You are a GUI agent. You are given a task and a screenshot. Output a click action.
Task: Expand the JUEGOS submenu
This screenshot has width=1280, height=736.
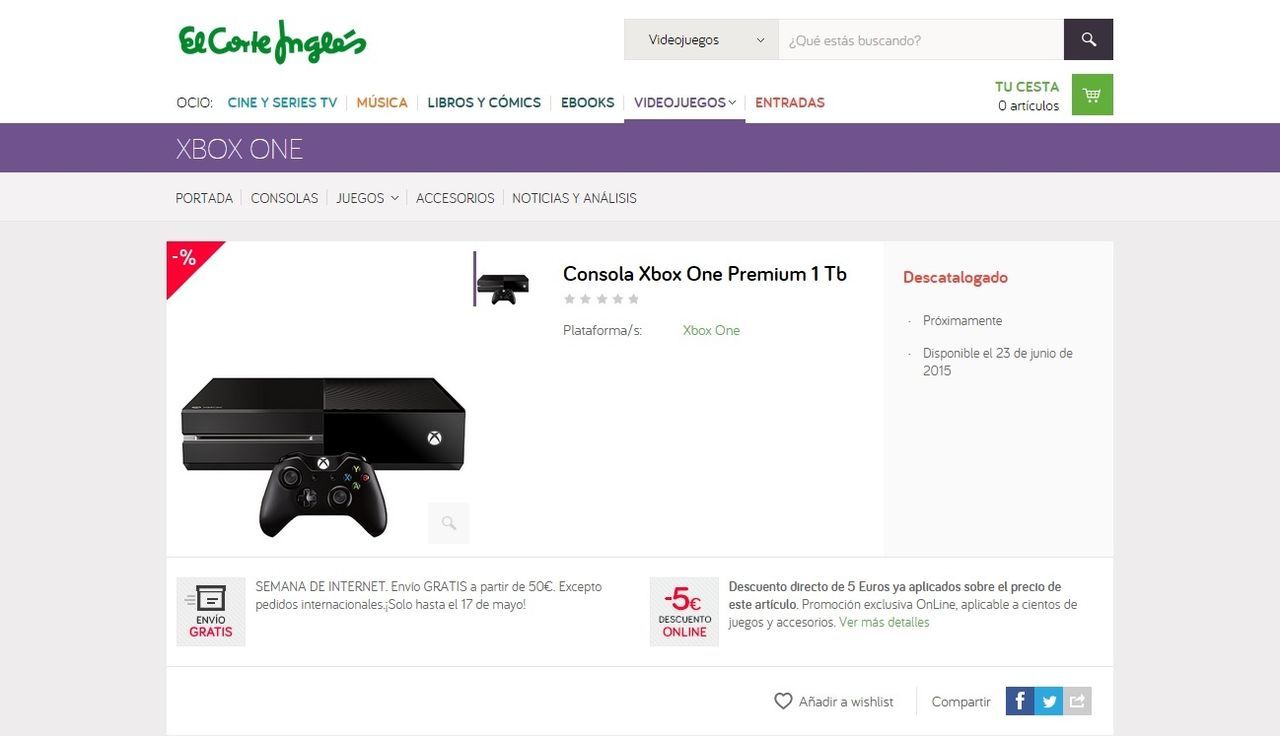pyautogui.click(x=367, y=198)
